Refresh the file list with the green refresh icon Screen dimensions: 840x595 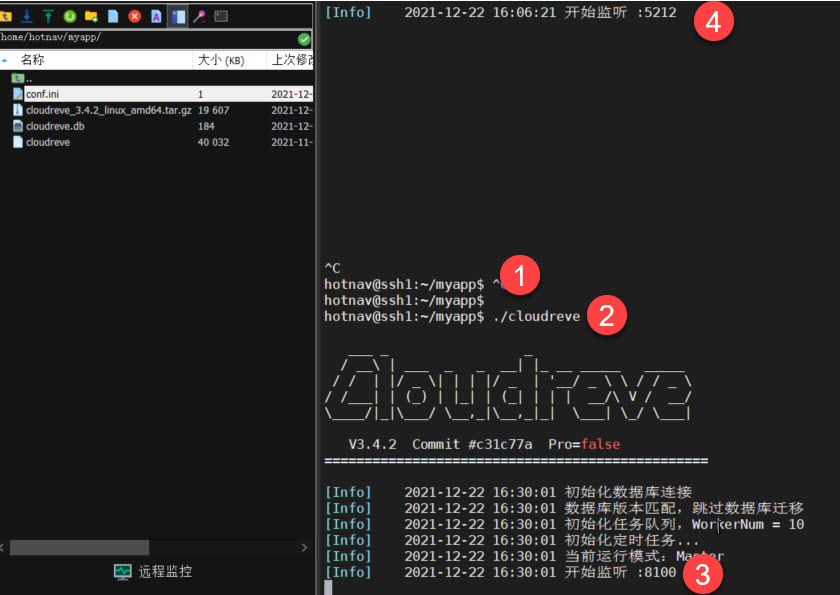pyautogui.click(x=70, y=16)
